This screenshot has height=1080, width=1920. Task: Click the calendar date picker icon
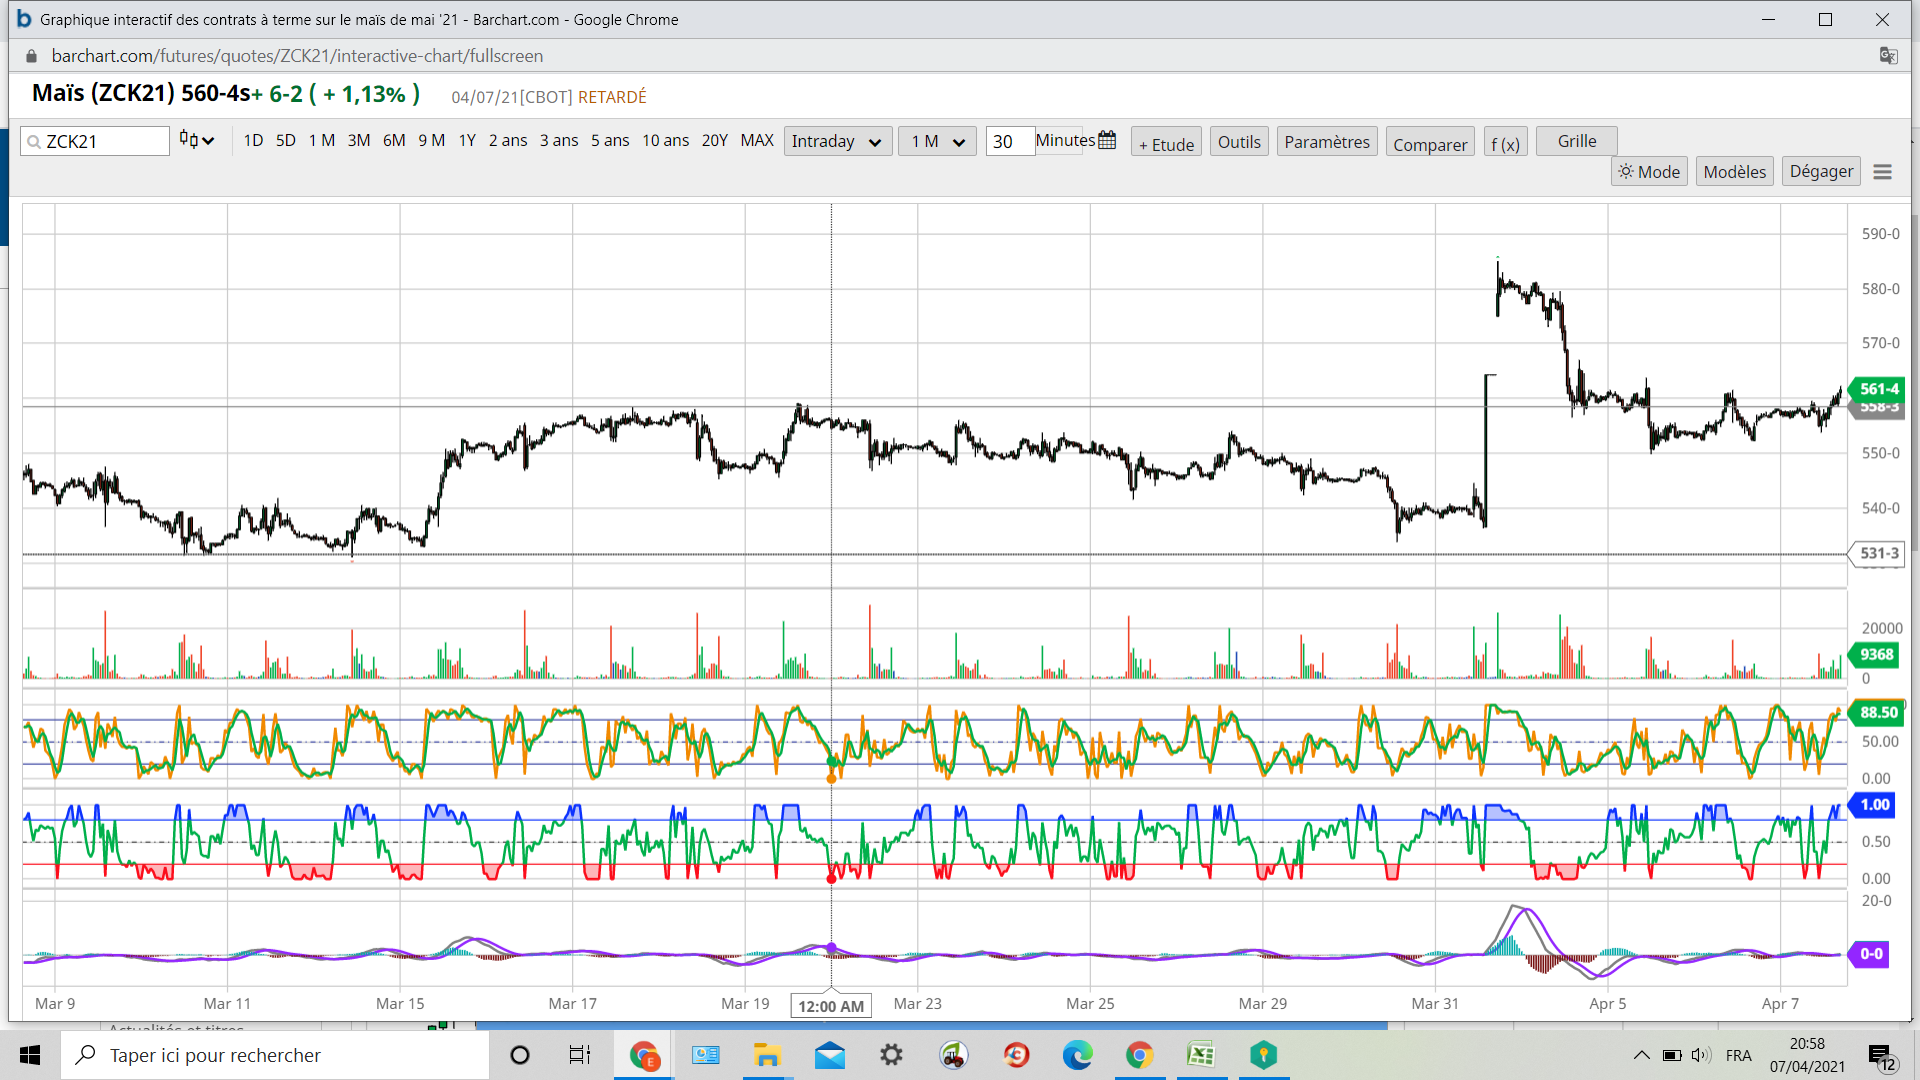1107,141
